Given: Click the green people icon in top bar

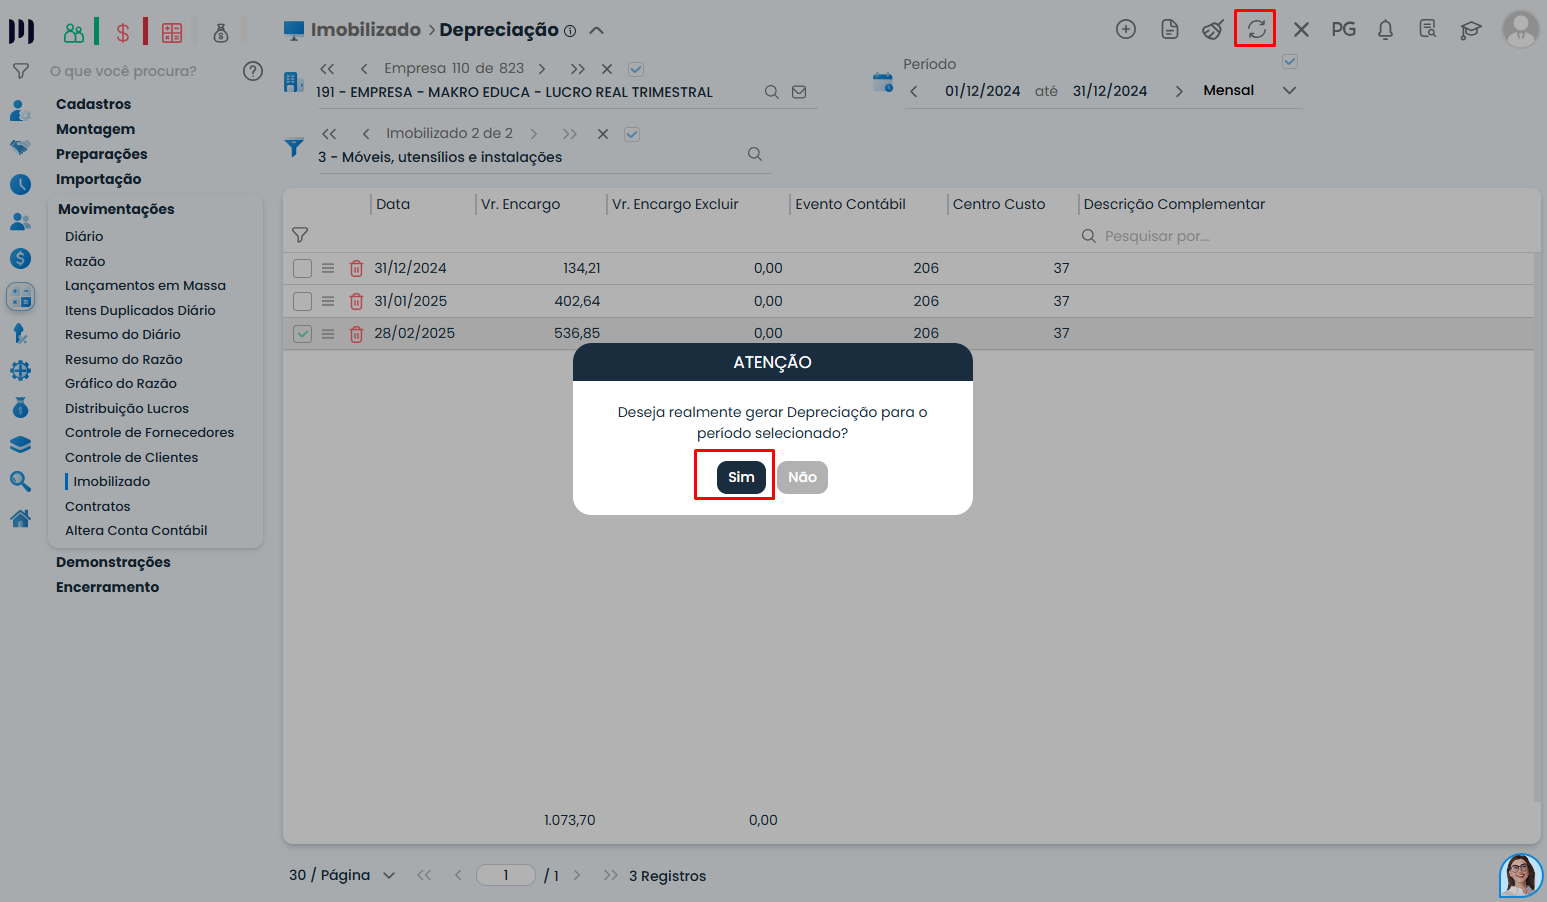Looking at the screenshot, I should tap(74, 33).
